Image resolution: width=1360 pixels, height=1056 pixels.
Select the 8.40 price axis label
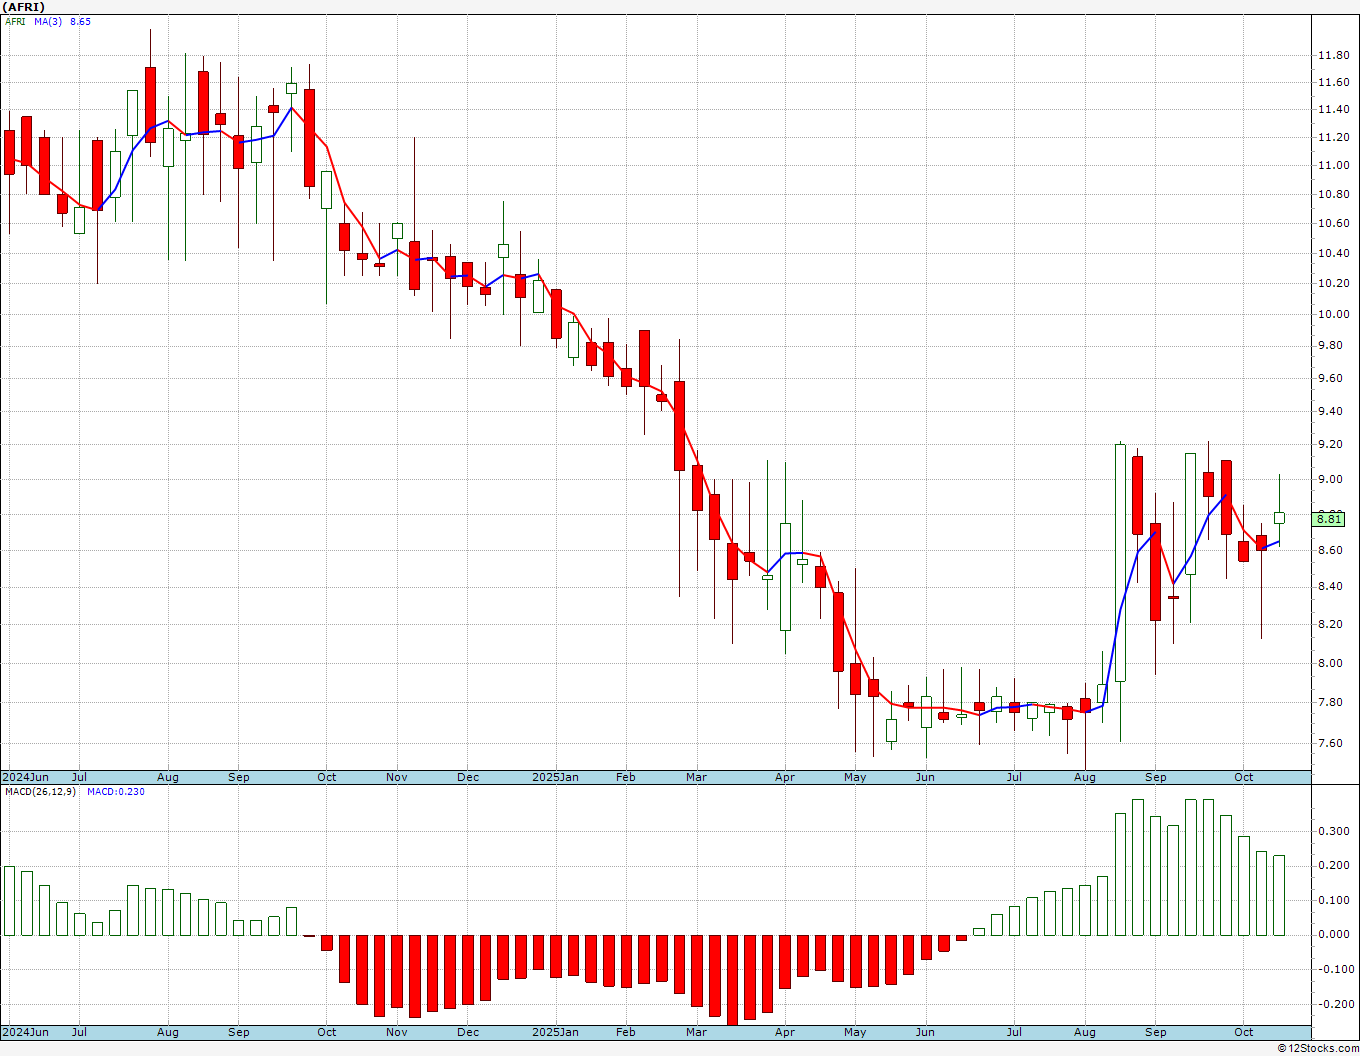pyautogui.click(x=1333, y=586)
